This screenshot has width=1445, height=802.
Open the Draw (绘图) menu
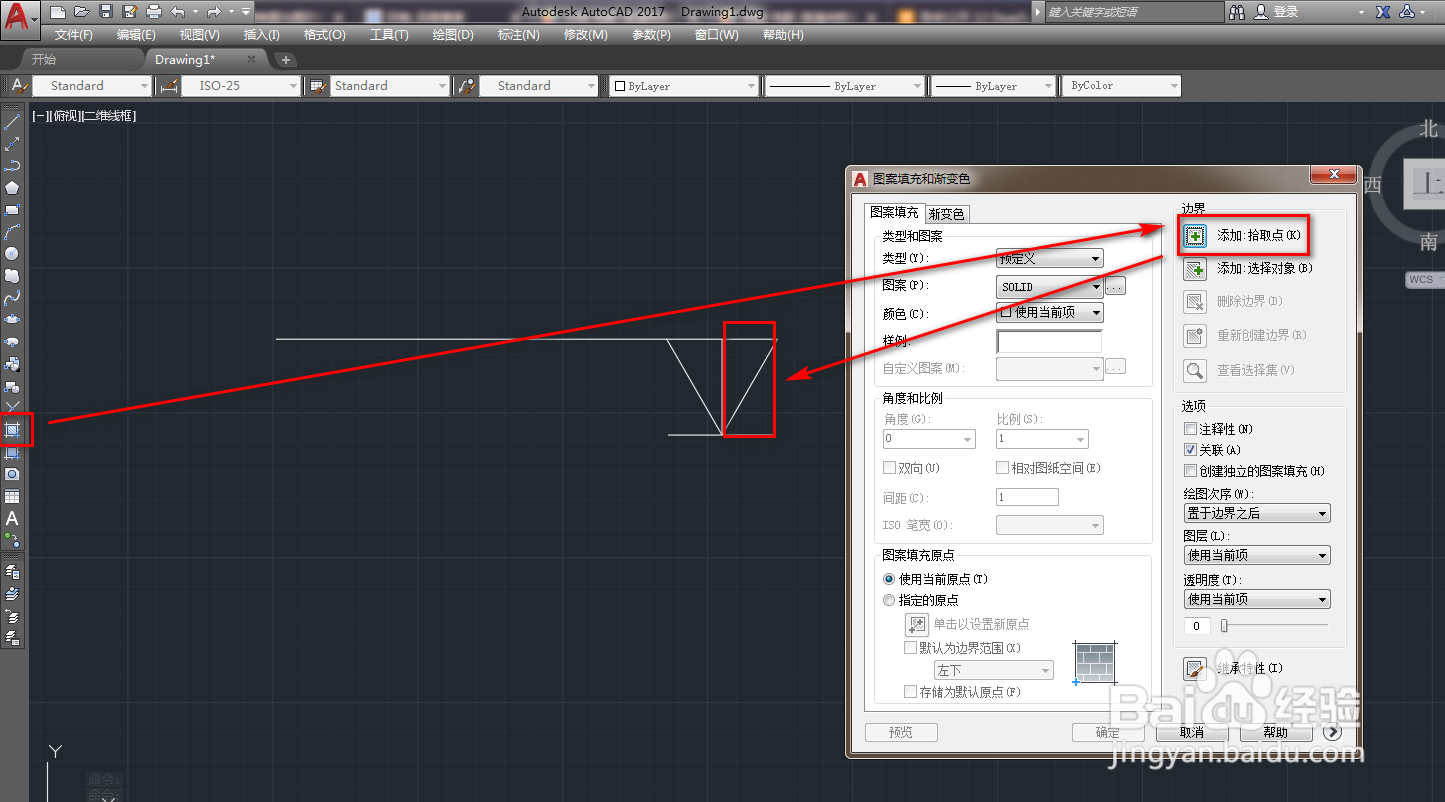[x=453, y=35]
